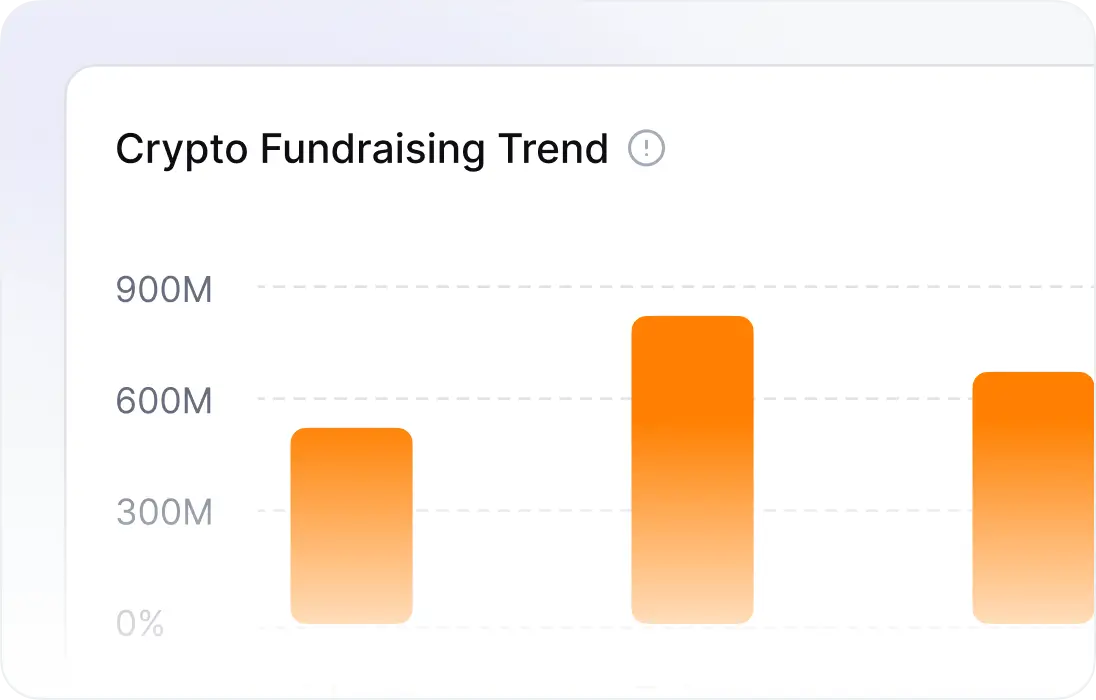Screen dimensions: 1096x700
Task: Click the 0% baseline gridline under the chart
Action: click(520, 627)
